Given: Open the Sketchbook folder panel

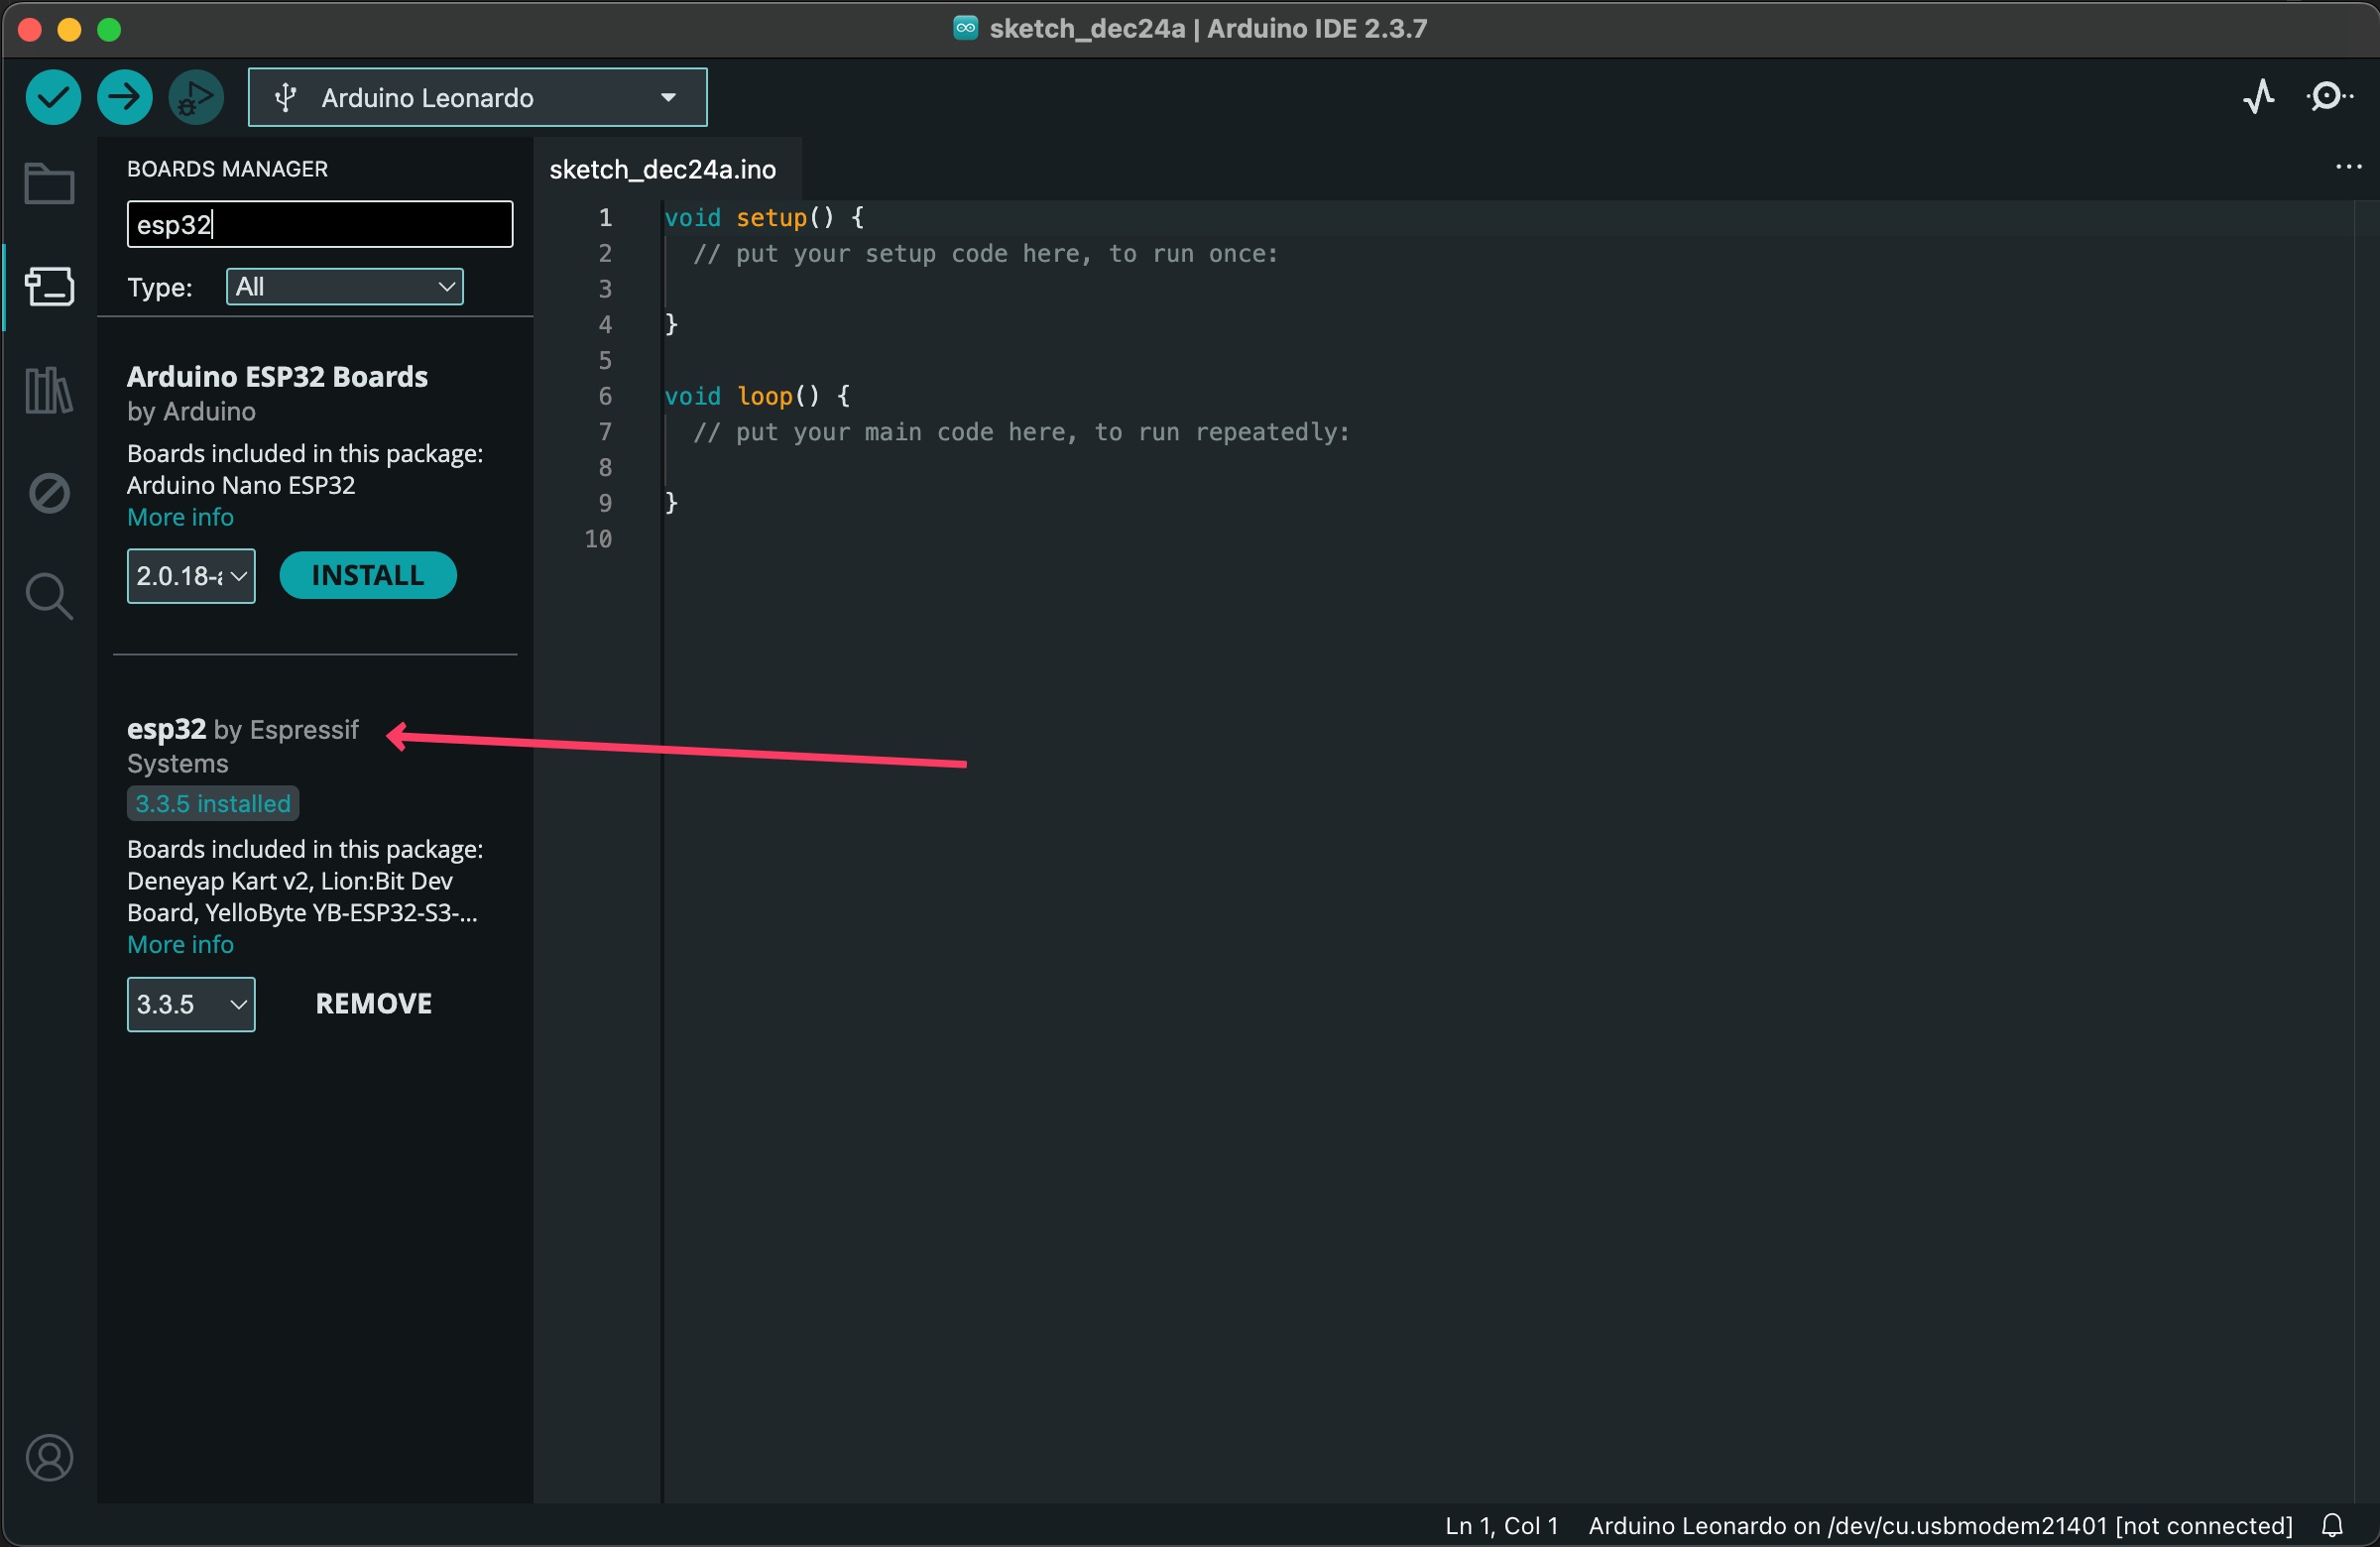Looking at the screenshot, I should [x=49, y=184].
